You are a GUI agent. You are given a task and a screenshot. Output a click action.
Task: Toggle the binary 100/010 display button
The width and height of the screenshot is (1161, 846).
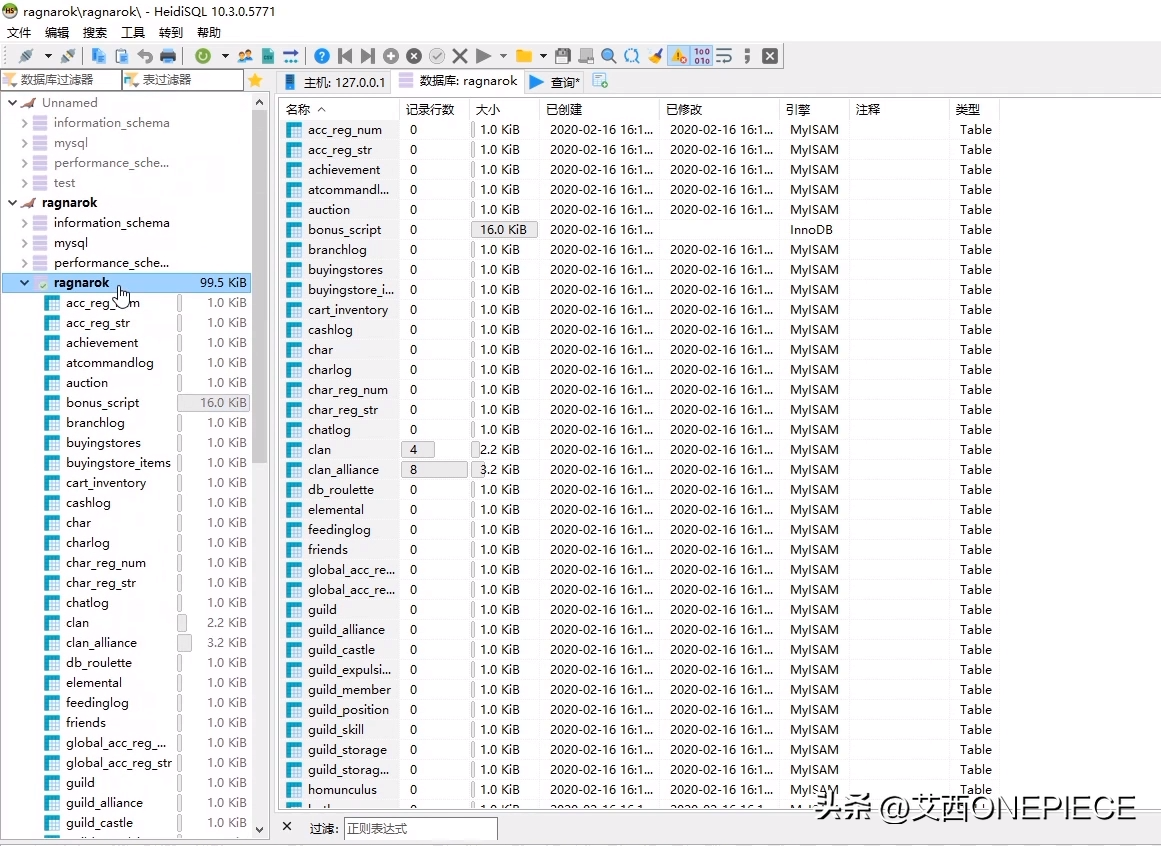point(701,56)
